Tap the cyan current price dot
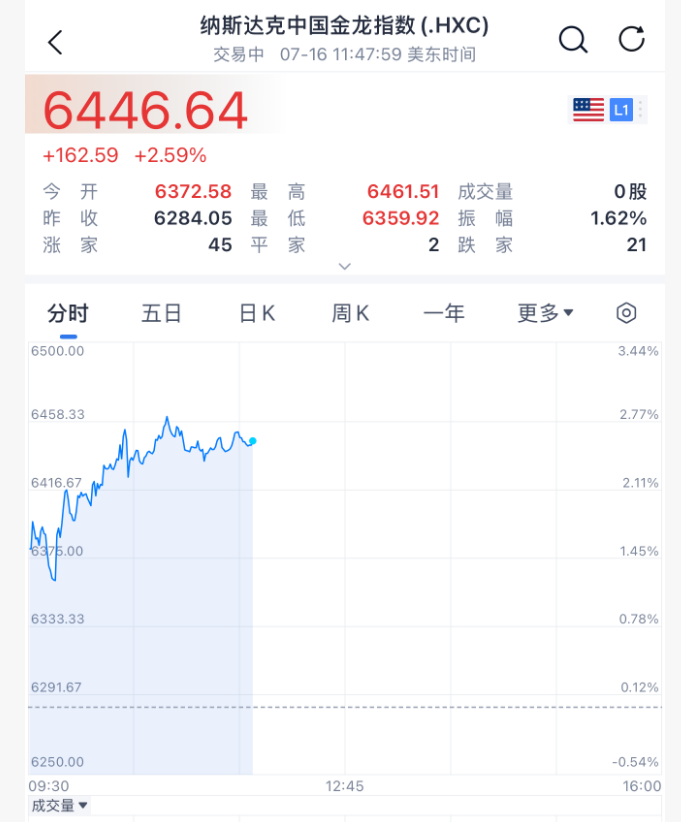Image resolution: width=681 pixels, height=822 pixels. [253, 441]
